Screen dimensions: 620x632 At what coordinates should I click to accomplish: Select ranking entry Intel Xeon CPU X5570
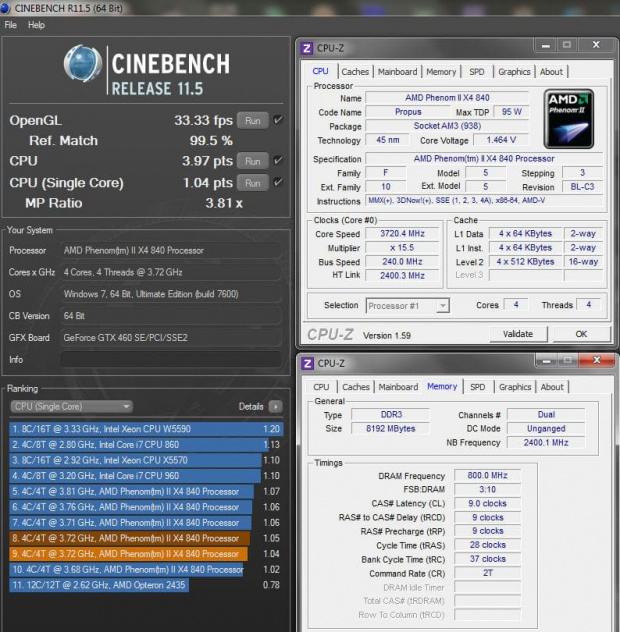tap(146, 460)
